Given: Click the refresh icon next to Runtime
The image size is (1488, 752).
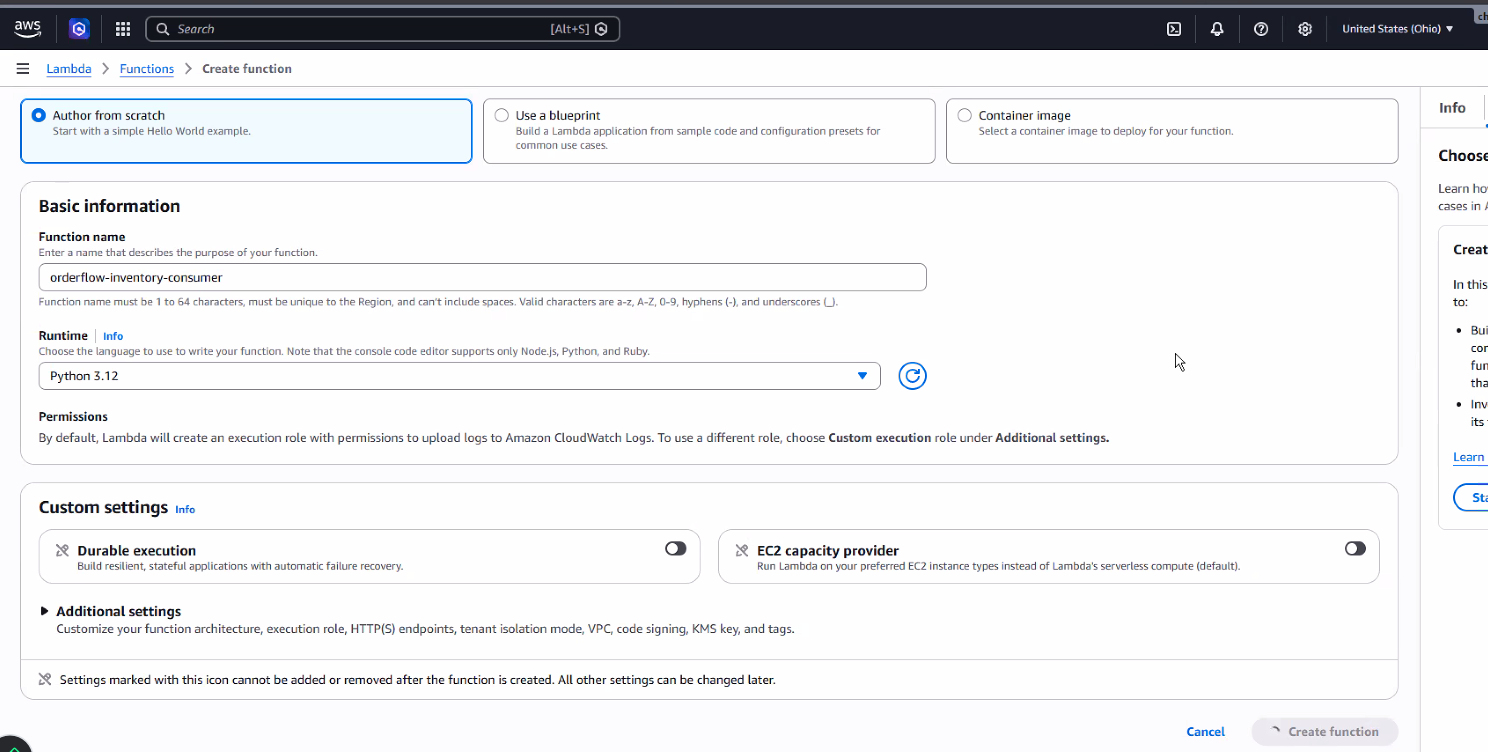Looking at the screenshot, I should tap(912, 376).
